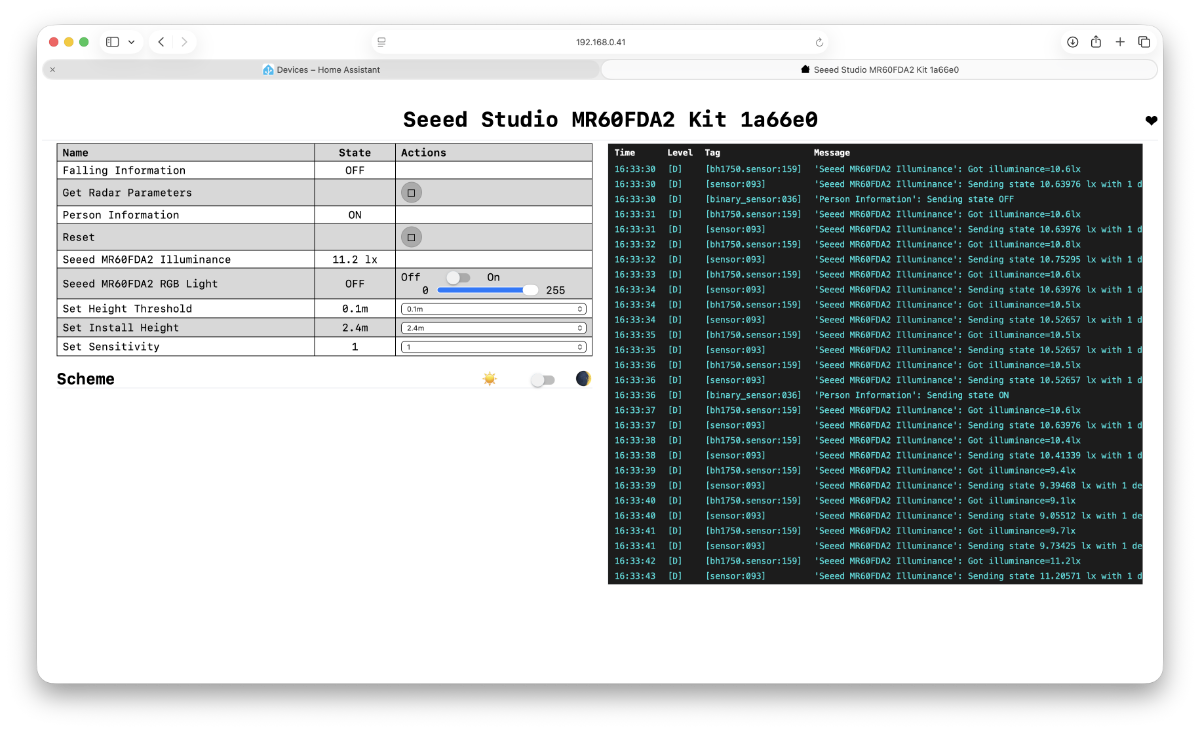Click the log Time column header
The height and width of the screenshot is (732, 1200).
click(625, 153)
